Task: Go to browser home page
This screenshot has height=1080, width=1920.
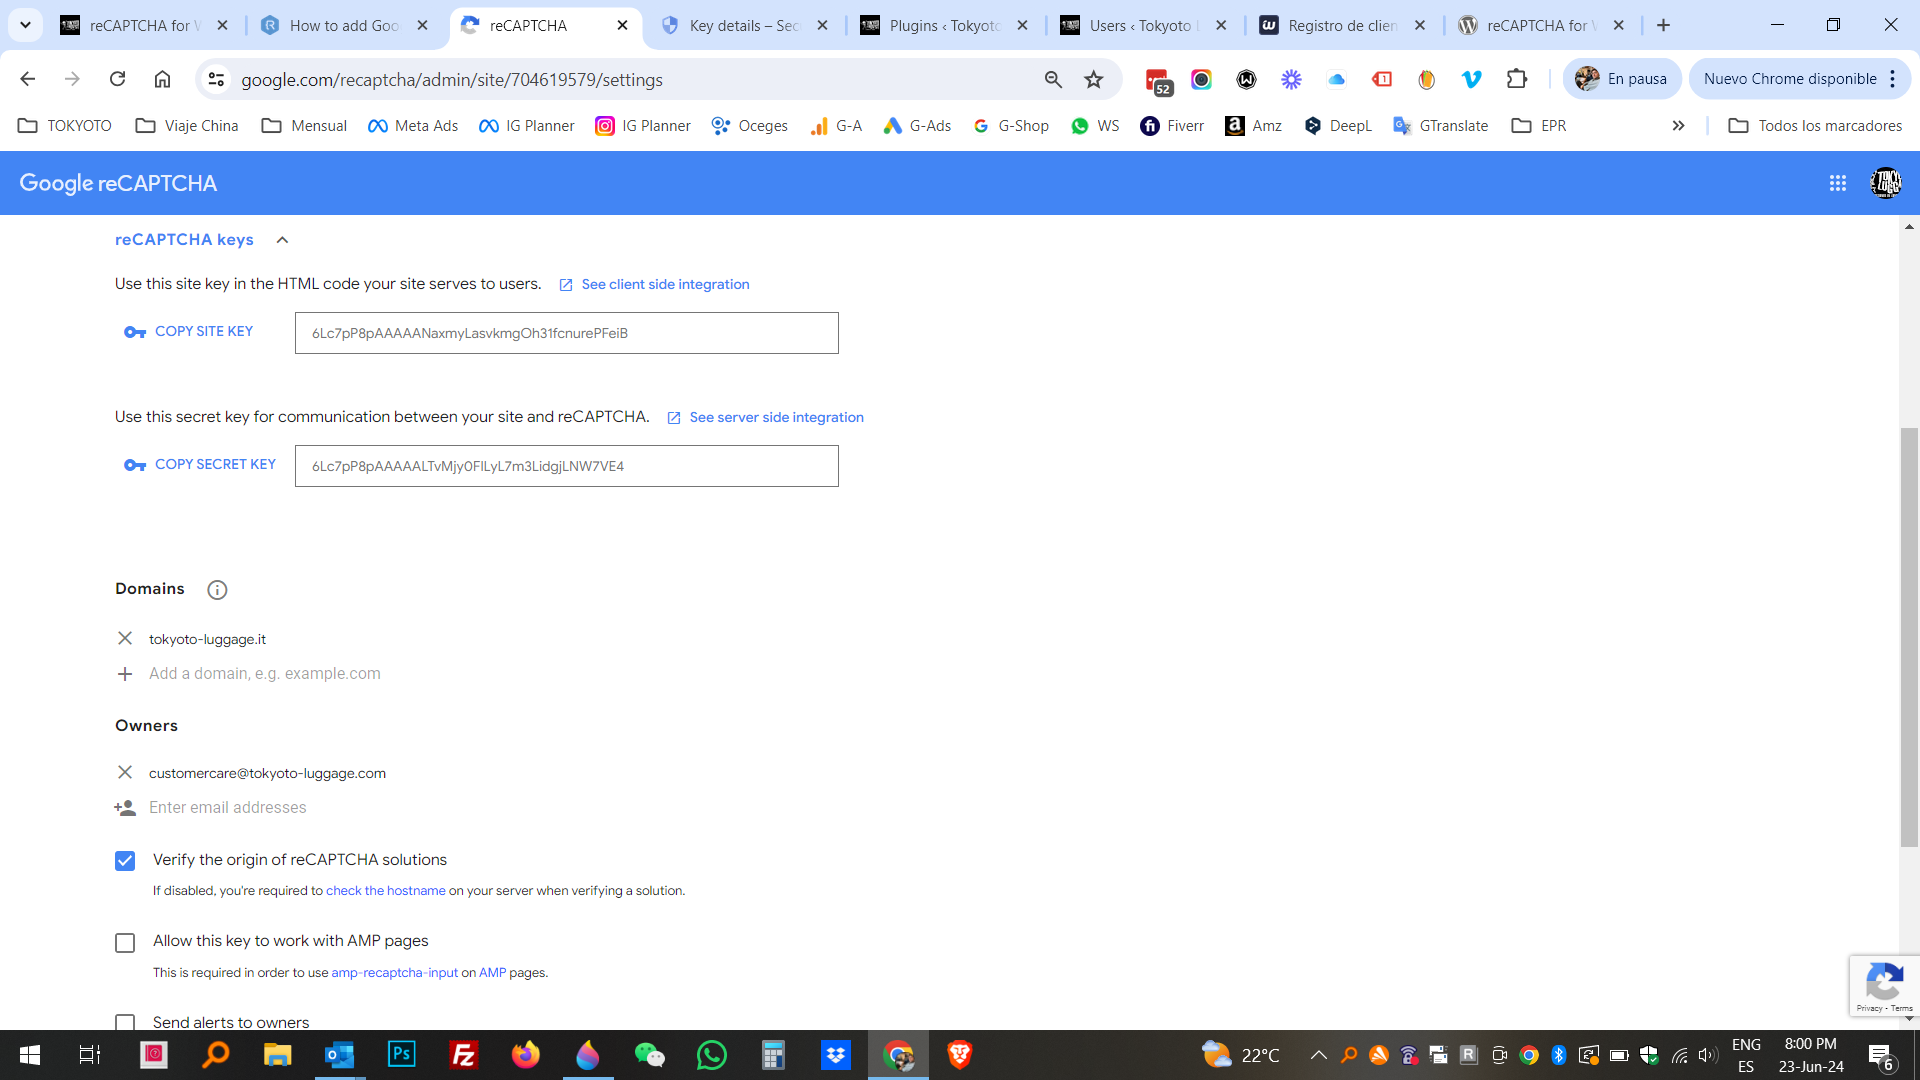Action: coord(162,79)
